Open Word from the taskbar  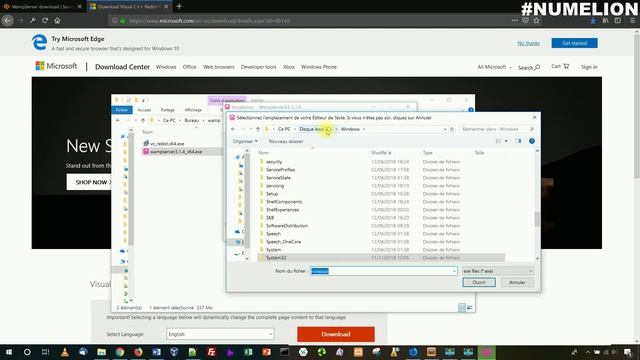coord(157,352)
